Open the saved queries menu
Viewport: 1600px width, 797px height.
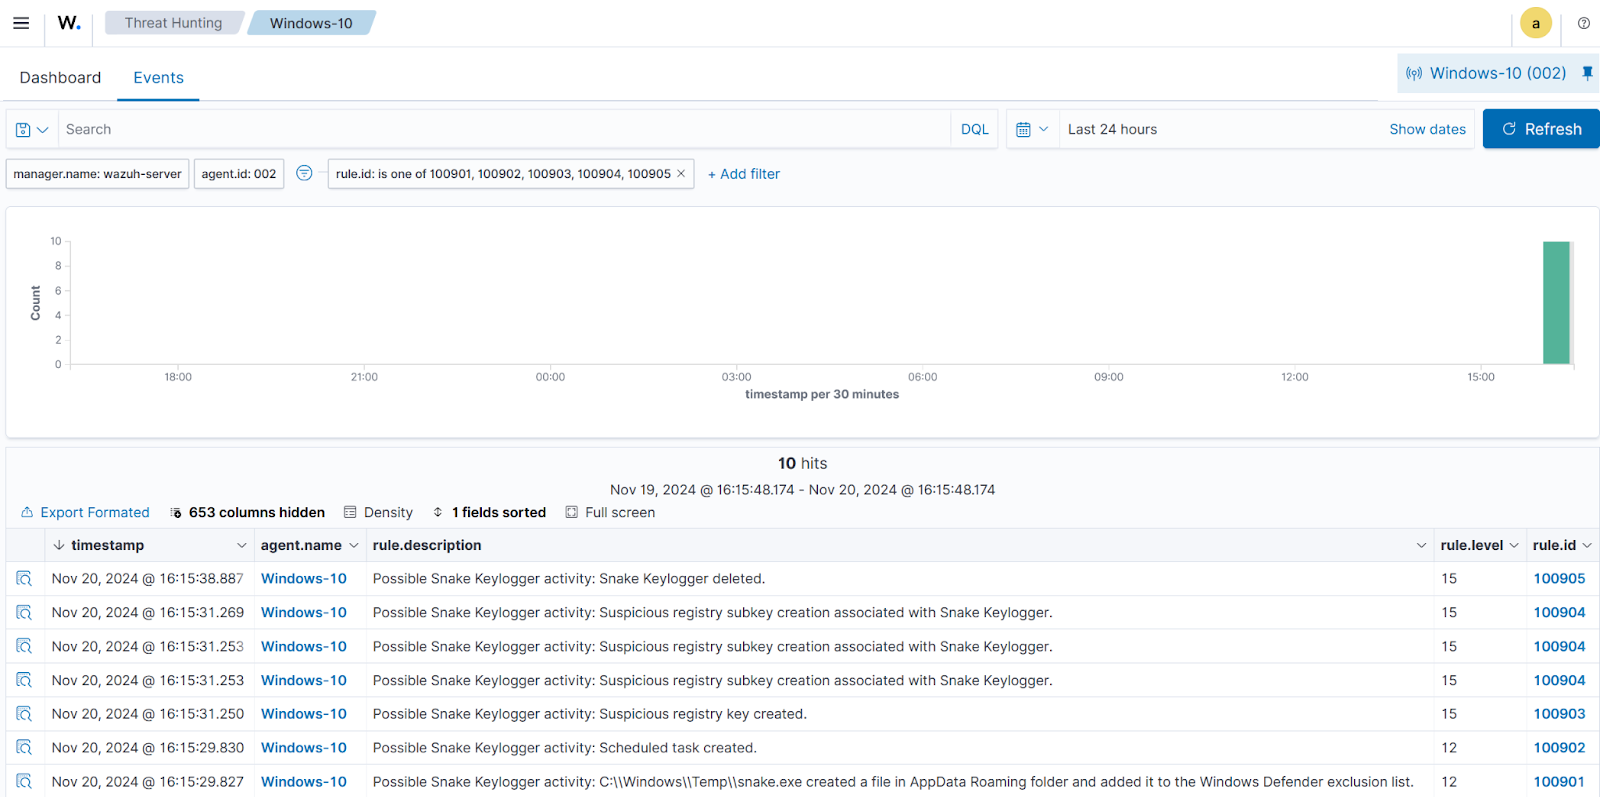click(x=32, y=130)
